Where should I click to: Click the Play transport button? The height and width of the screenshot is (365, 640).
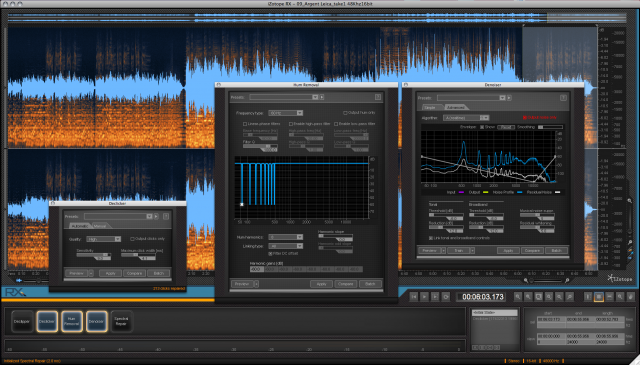pyautogui.click(x=424, y=297)
